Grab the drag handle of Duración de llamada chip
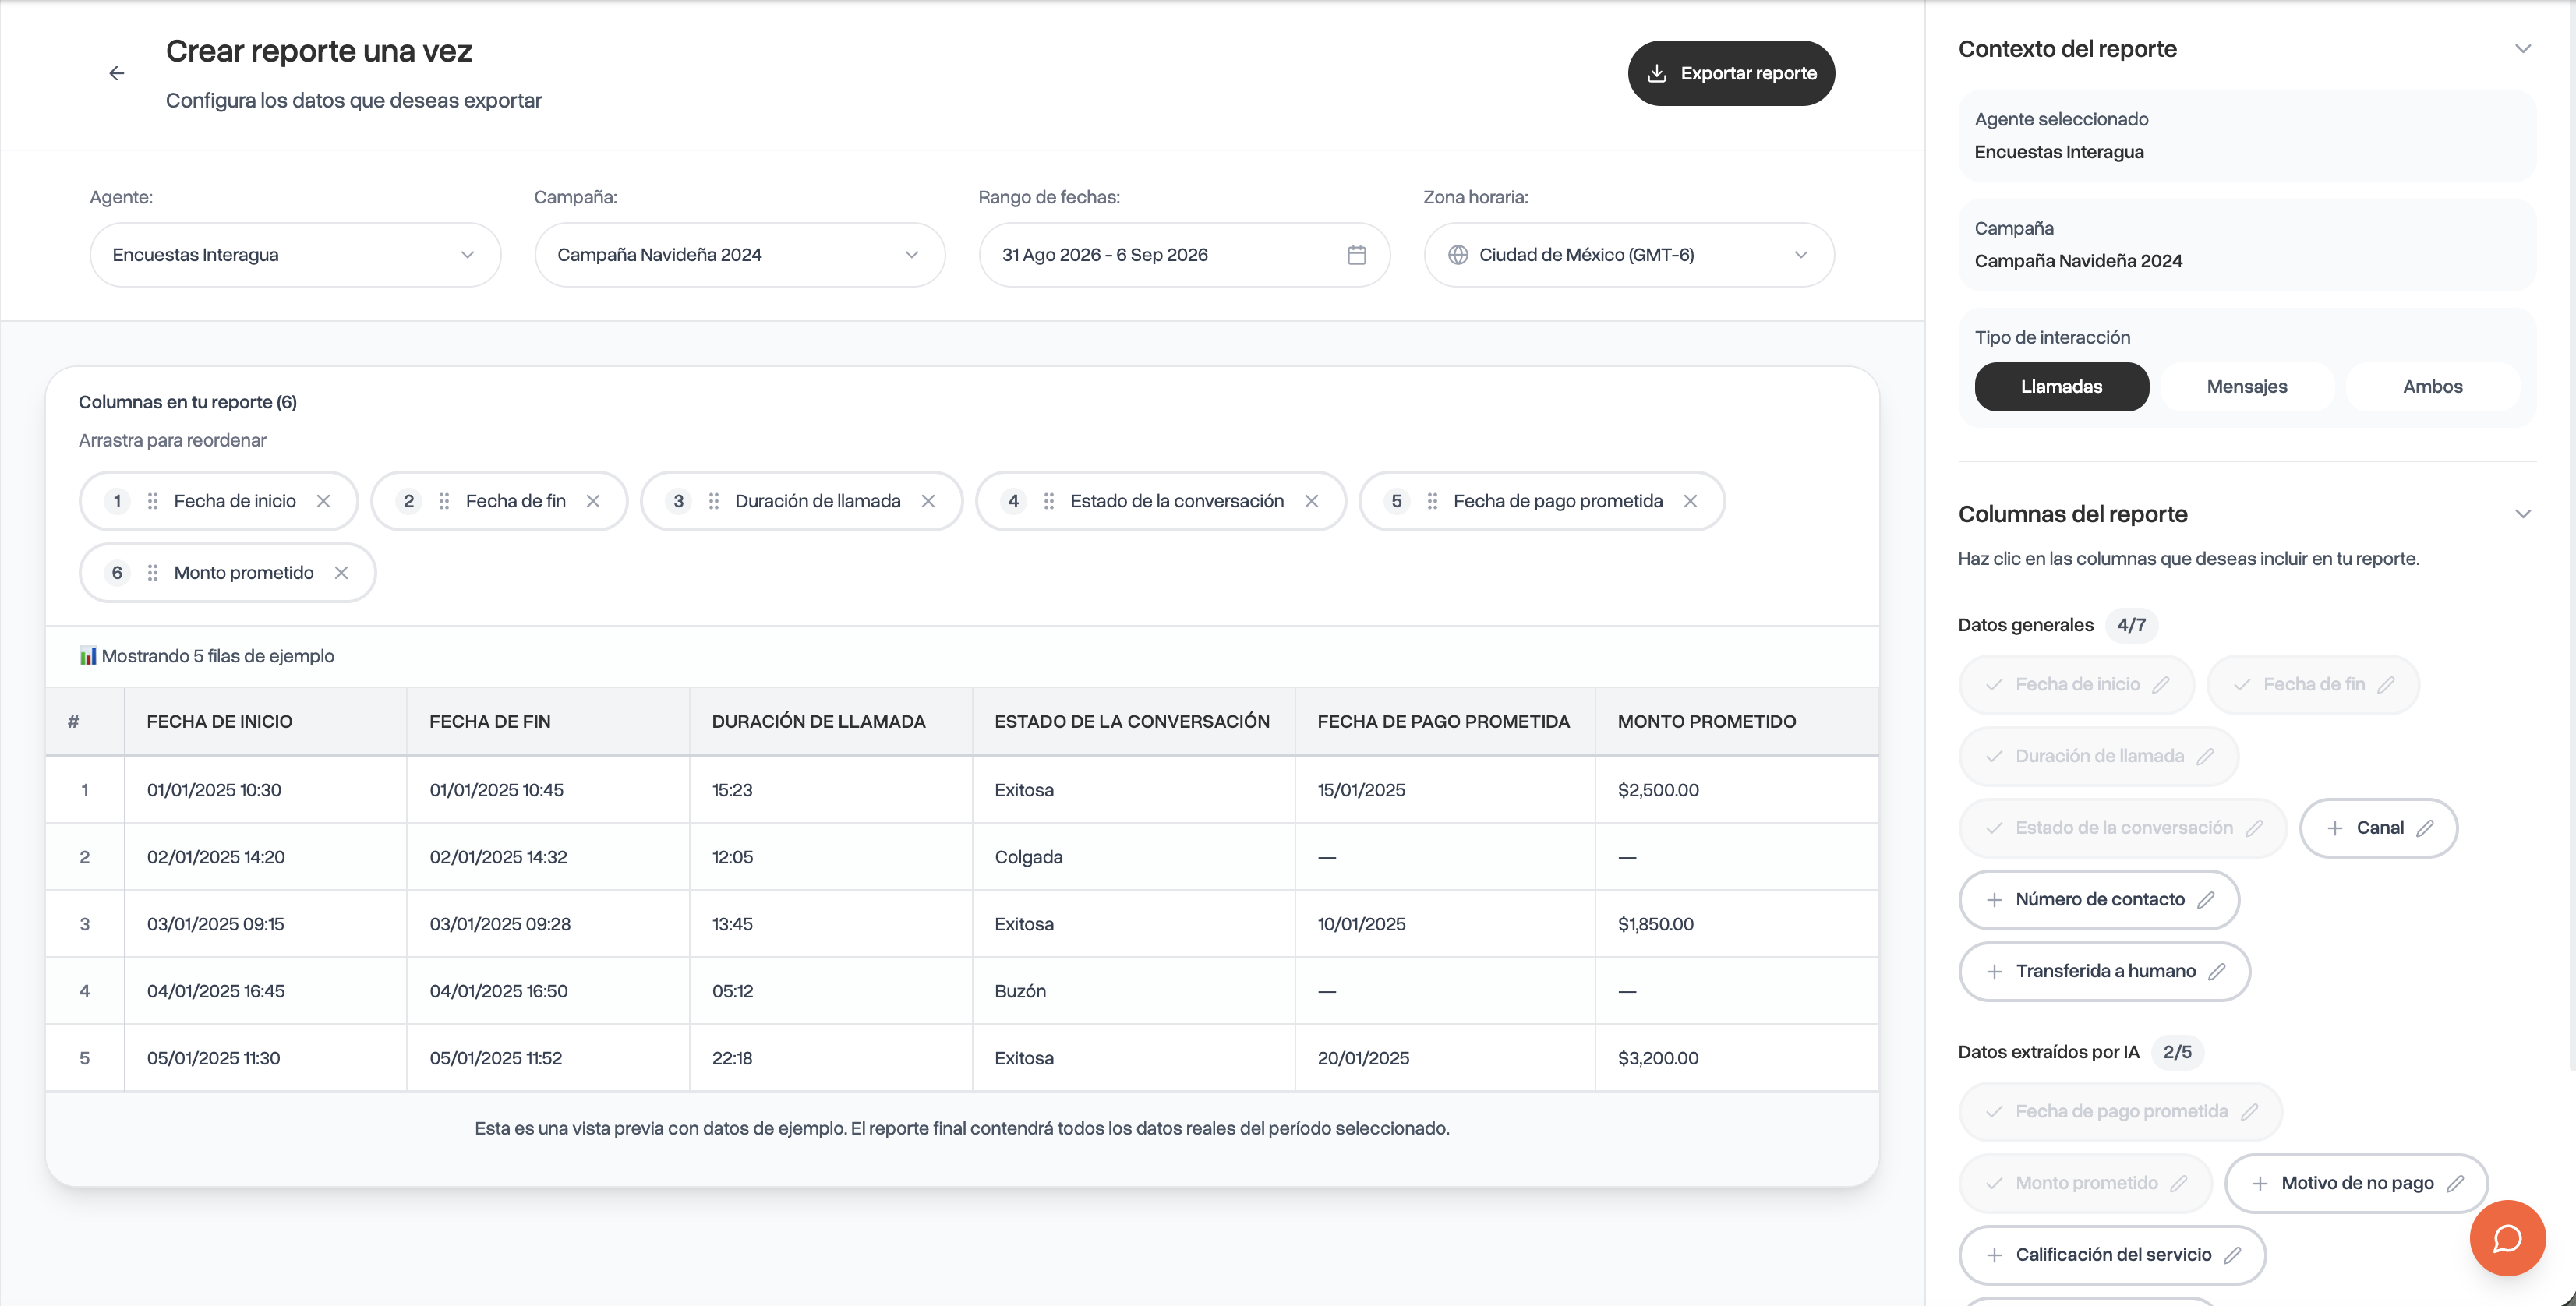This screenshot has width=2576, height=1306. click(713, 501)
